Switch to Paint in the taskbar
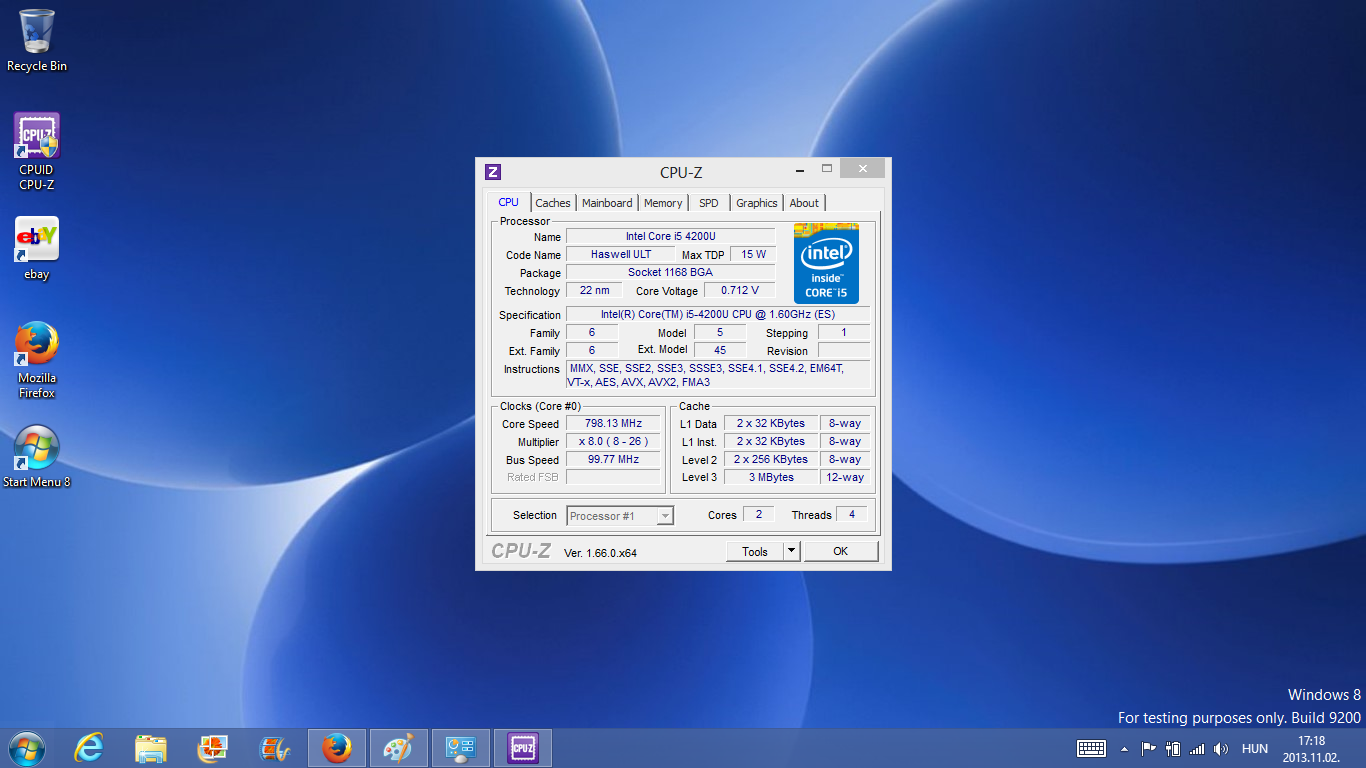 (x=398, y=748)
